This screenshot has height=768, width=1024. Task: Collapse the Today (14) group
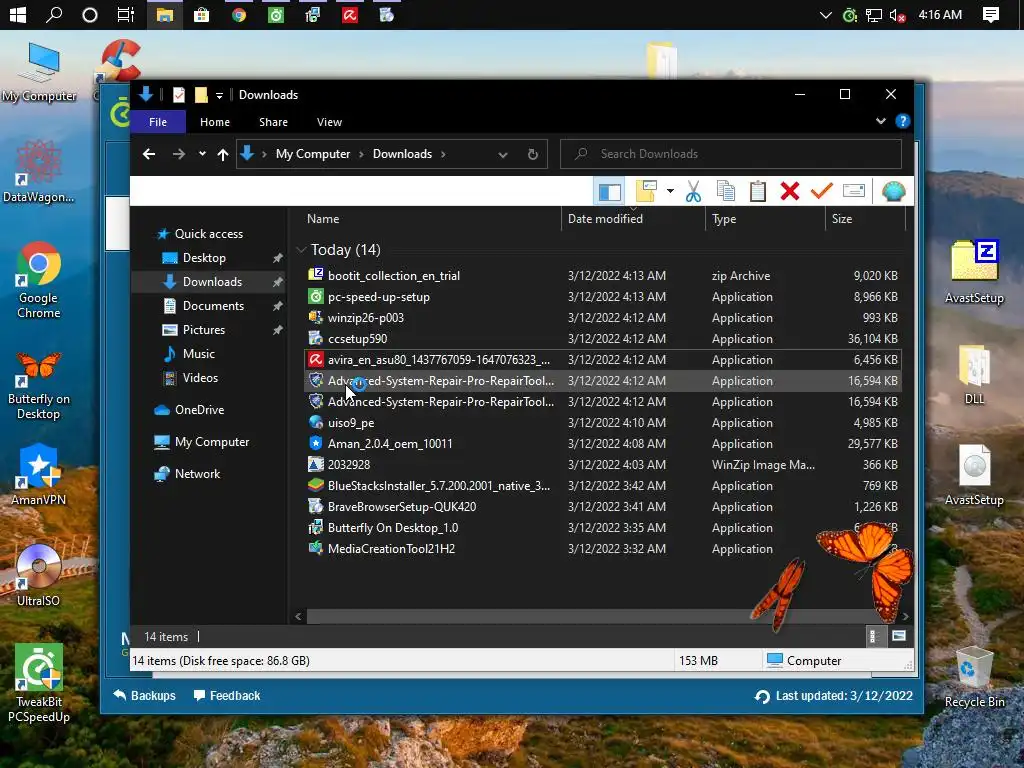tap(301, 250)
